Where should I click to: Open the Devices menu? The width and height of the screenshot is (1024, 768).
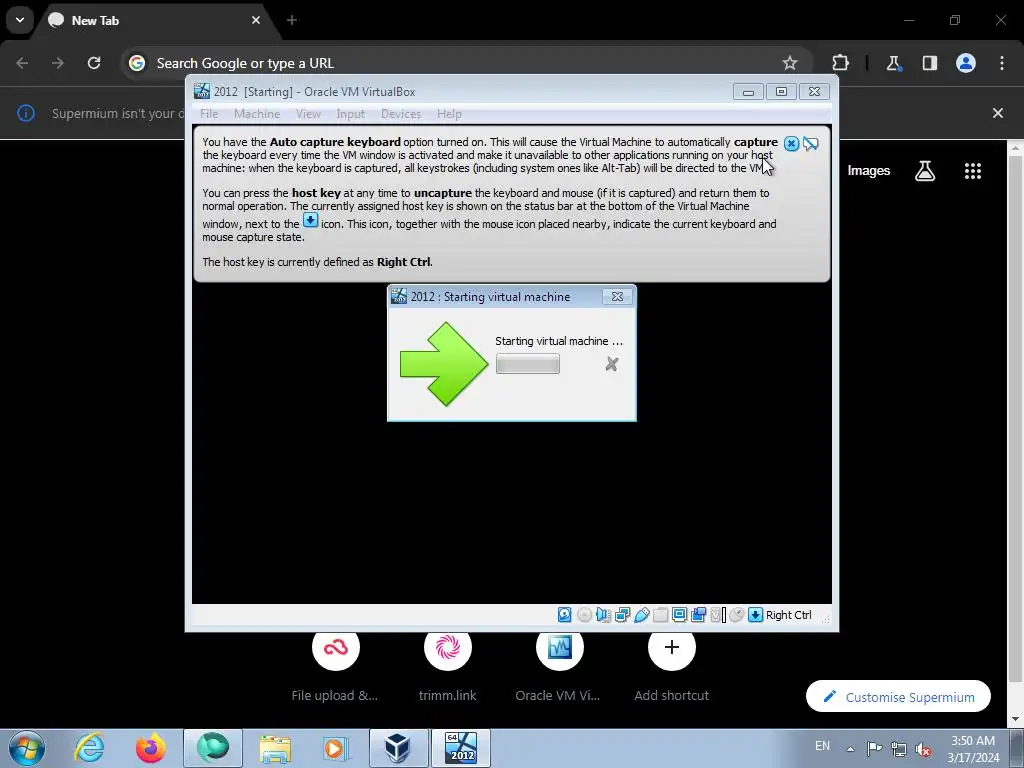[x=401, y=114]
